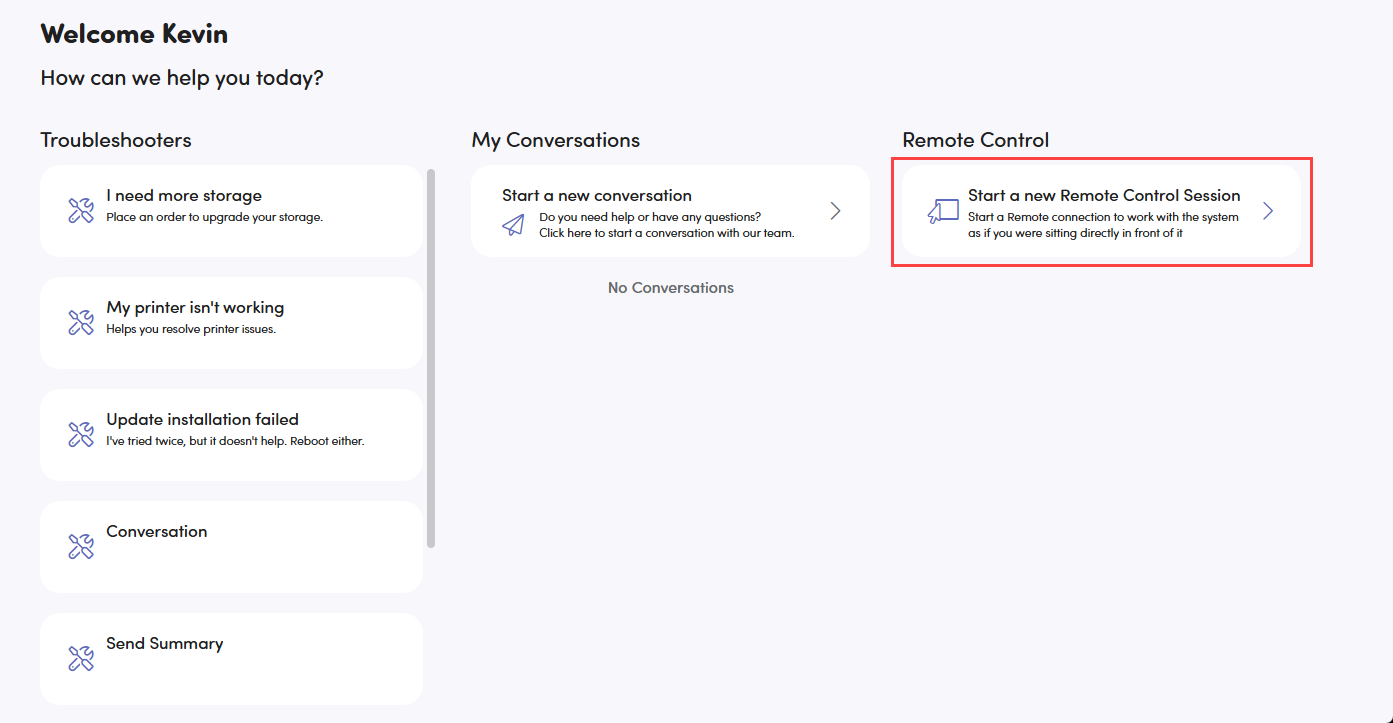Select the Conversation troubleshooter title
1393x723 pixels.
[x=157, y=532]
